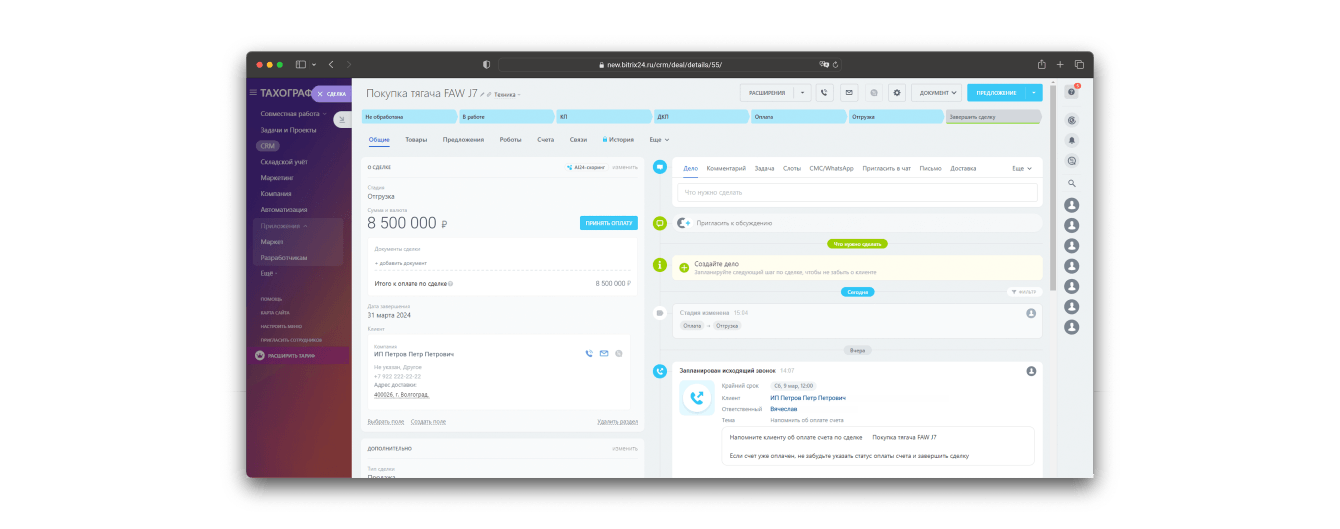Edit deal title with pencil icon

[x=482, y=94]
